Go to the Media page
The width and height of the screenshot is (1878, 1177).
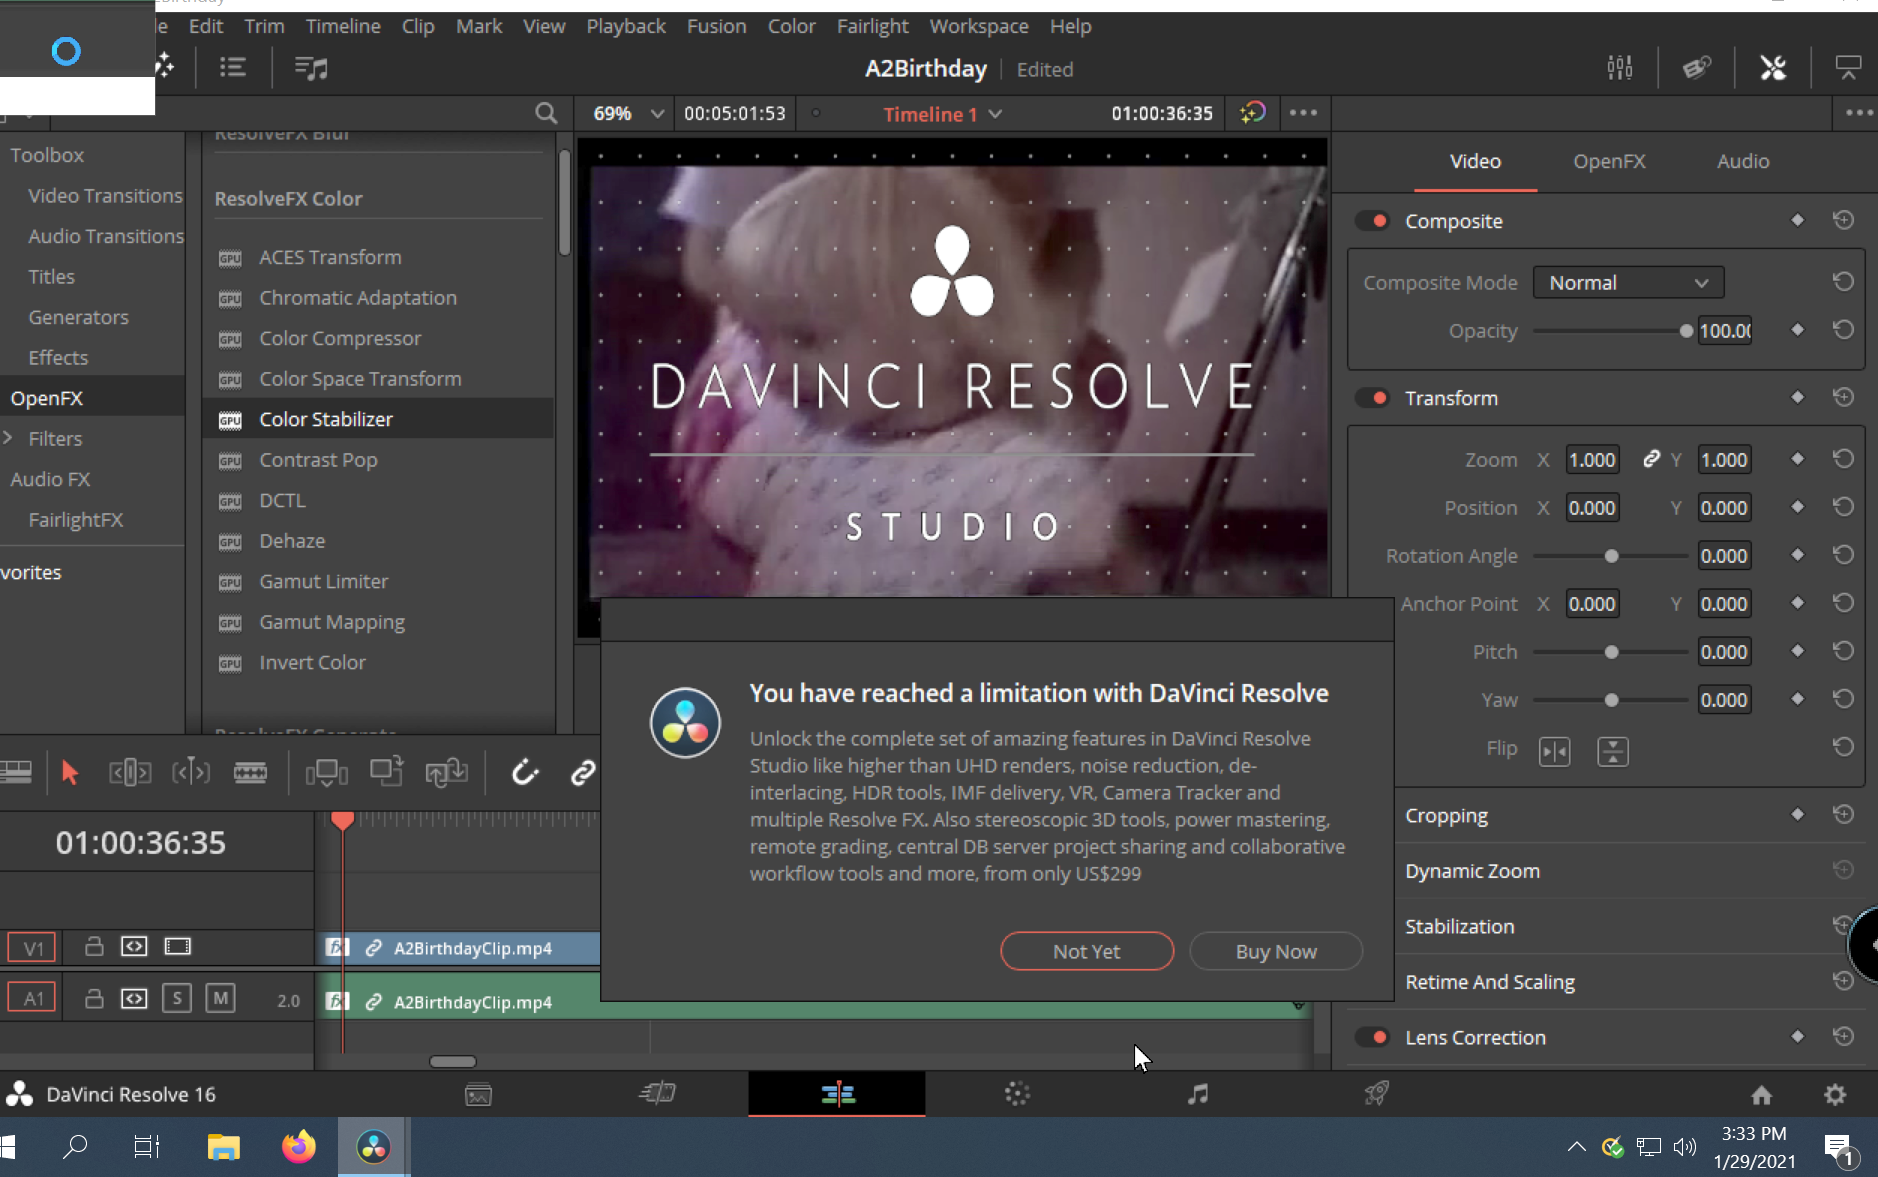tap(478, 1095)
